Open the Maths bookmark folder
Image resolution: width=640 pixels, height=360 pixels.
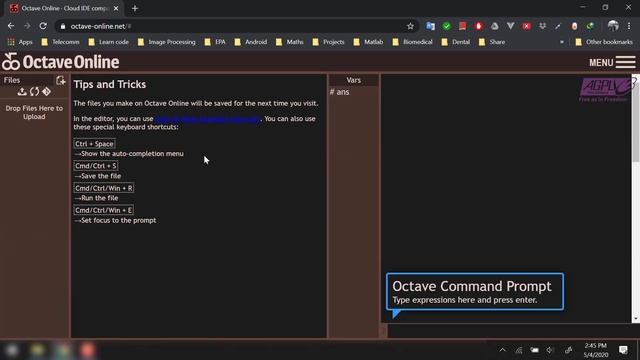(x=290, y=42)
